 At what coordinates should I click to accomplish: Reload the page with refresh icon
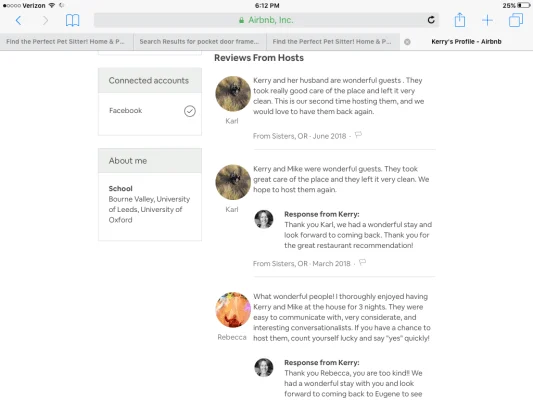tap(431, 20)
